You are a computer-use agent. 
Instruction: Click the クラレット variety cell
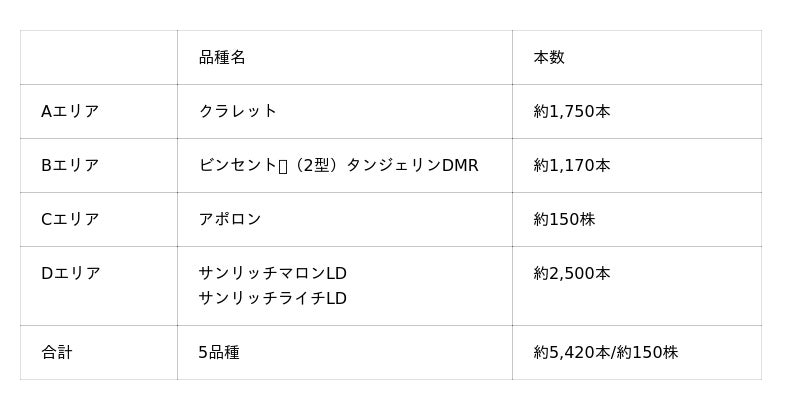[344, 112]
